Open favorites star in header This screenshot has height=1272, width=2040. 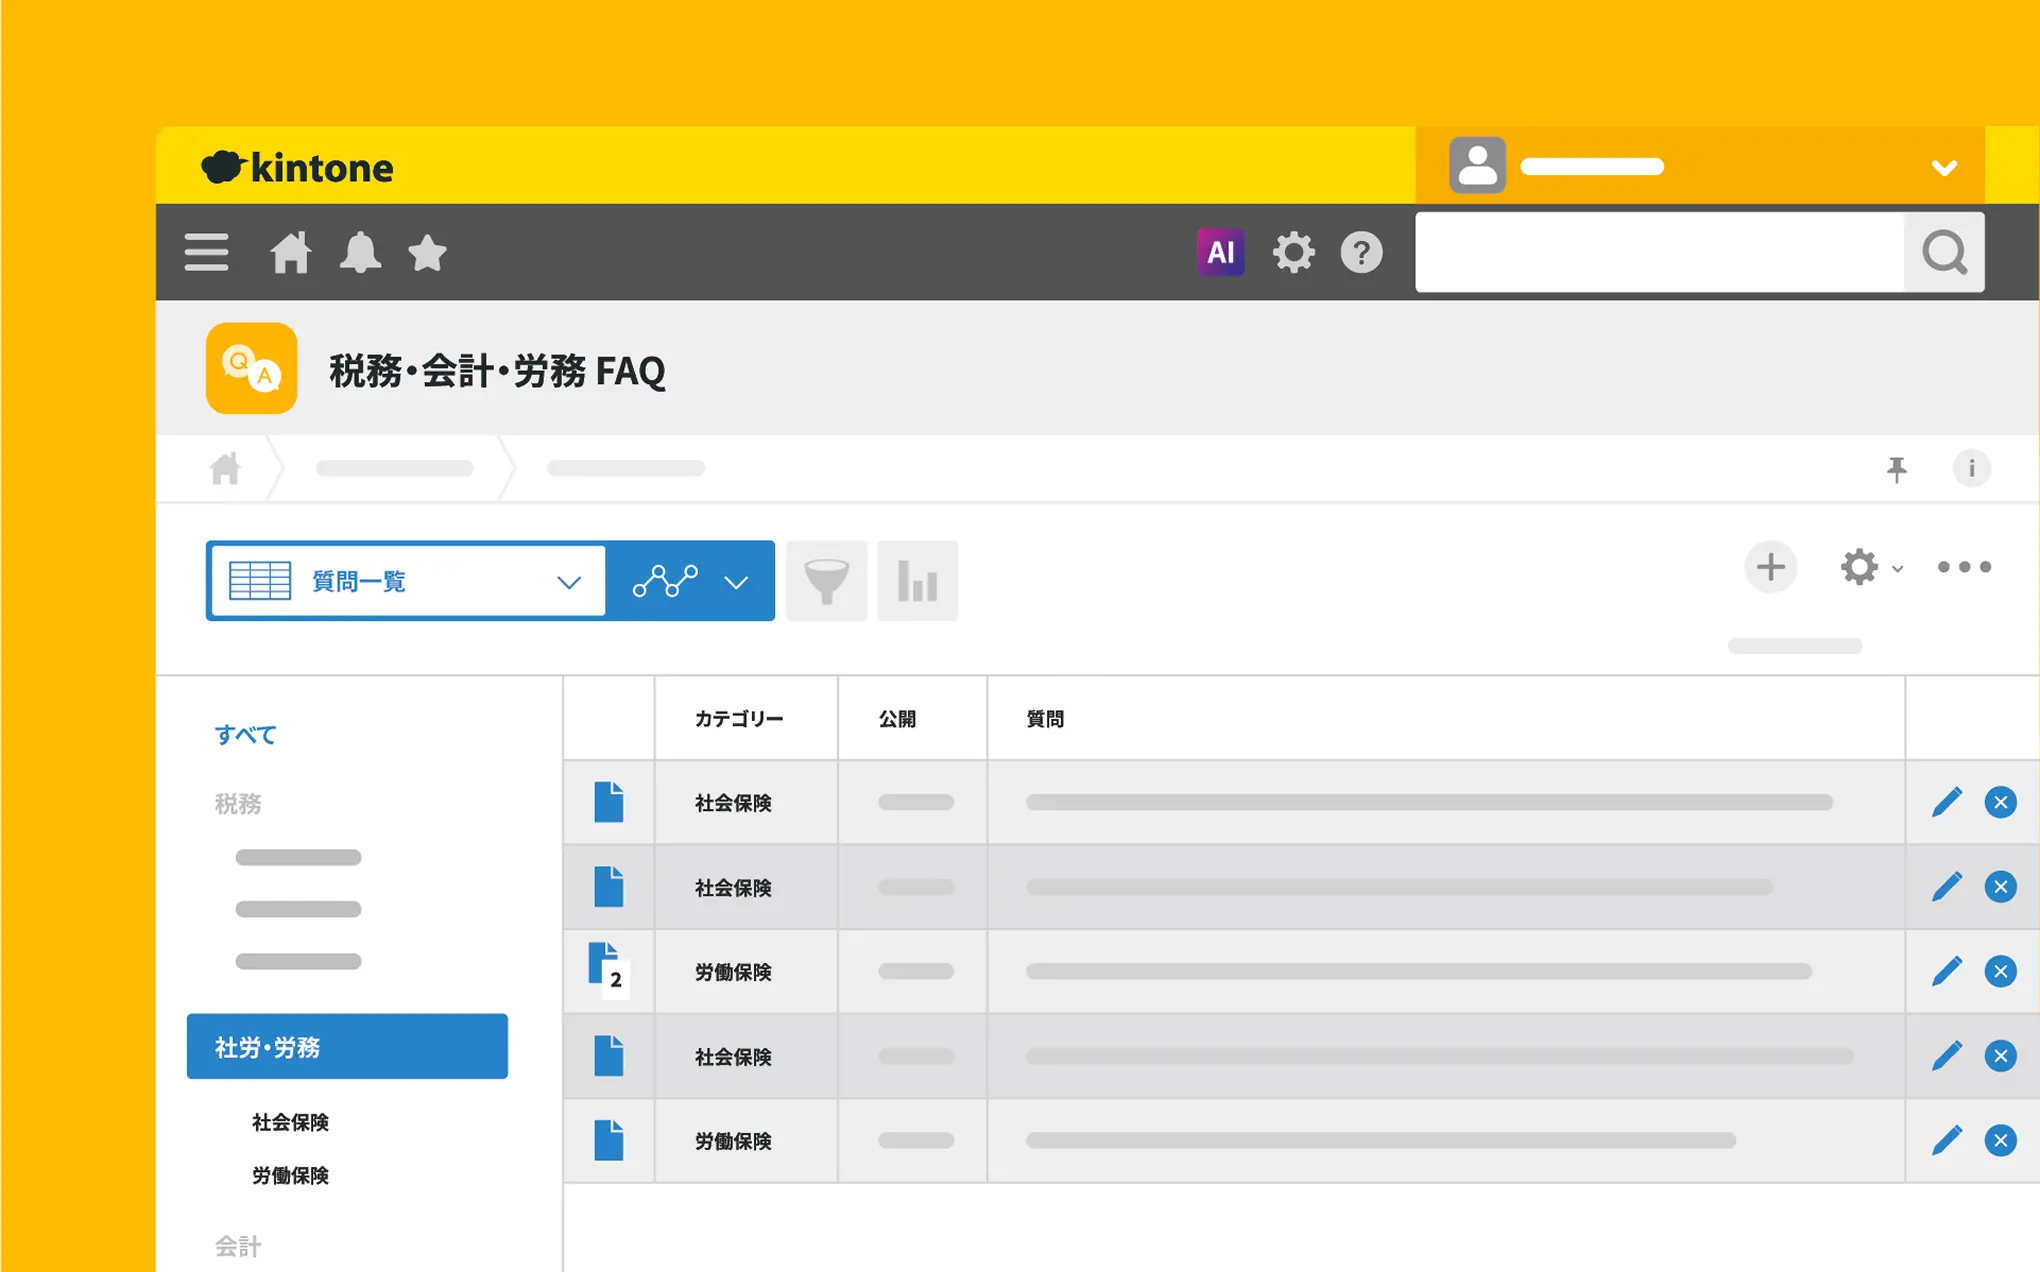[427, 252]
